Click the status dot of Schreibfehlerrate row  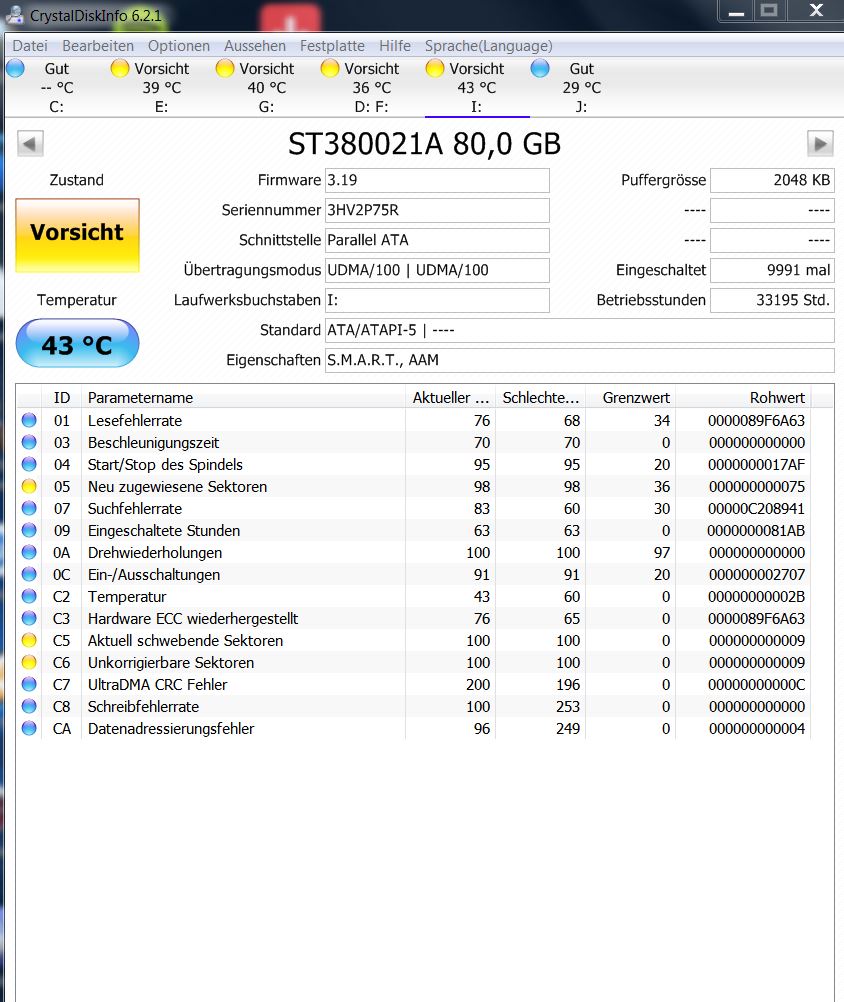click(29, 705)
